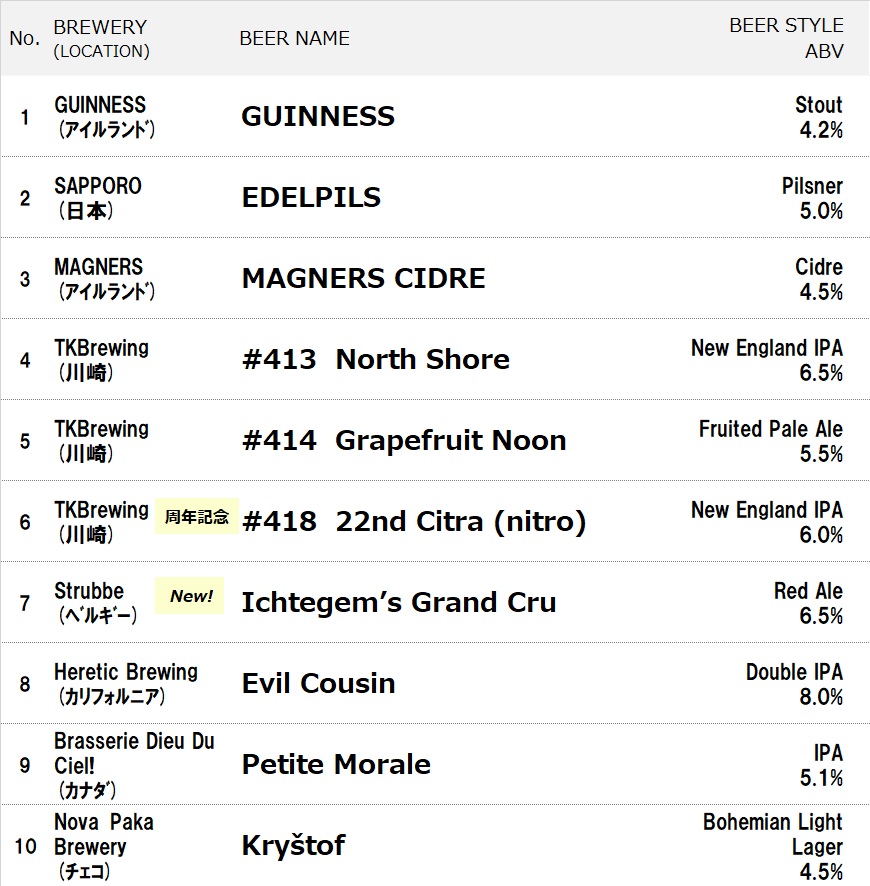Viewport: 870px width, 886px height.
Task: Click the Fruited Pale Ale style label
Action: tap(770, 429)
